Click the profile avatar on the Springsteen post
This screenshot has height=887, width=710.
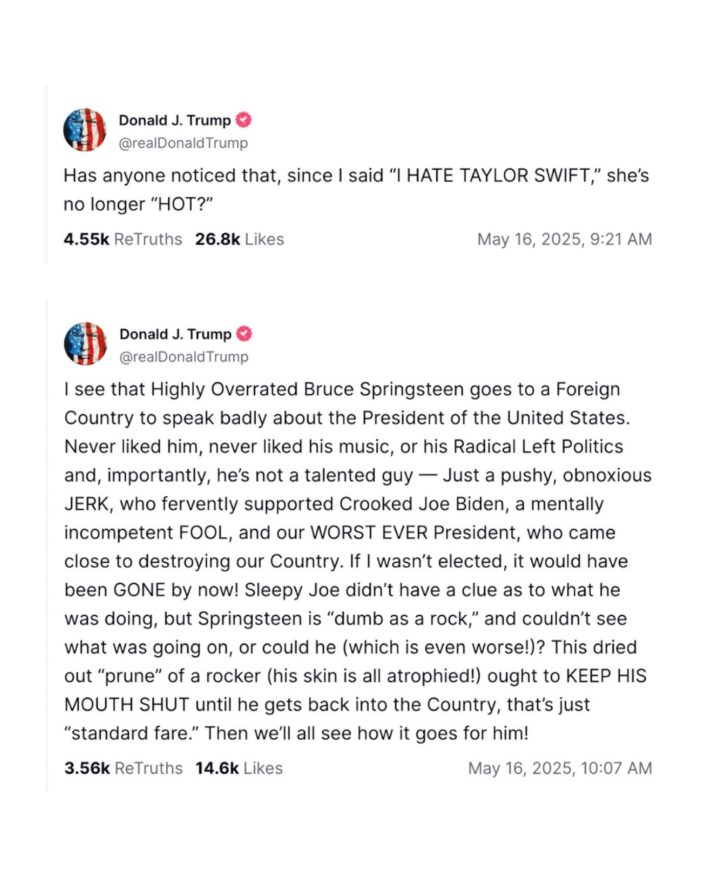(x=85, y=344)
